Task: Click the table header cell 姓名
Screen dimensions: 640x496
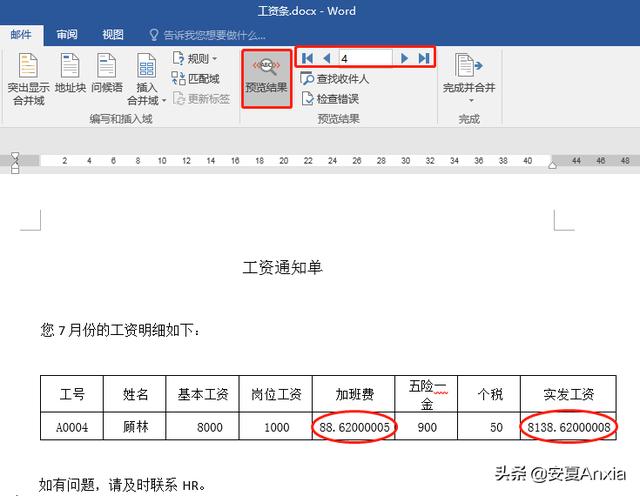Action: pyautogui.click(x=135, y=394)
